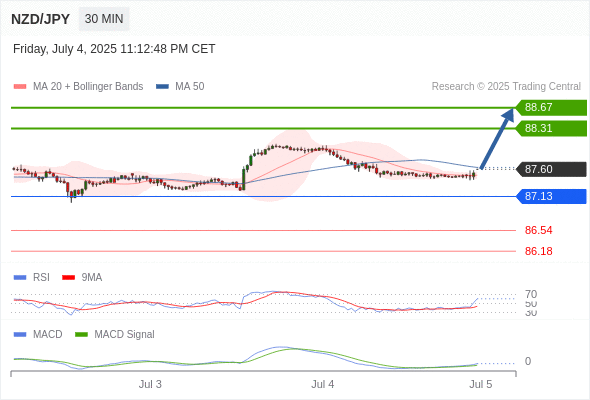
Task: Click the 86.18 support level label
Action: [x=538, y=251]
